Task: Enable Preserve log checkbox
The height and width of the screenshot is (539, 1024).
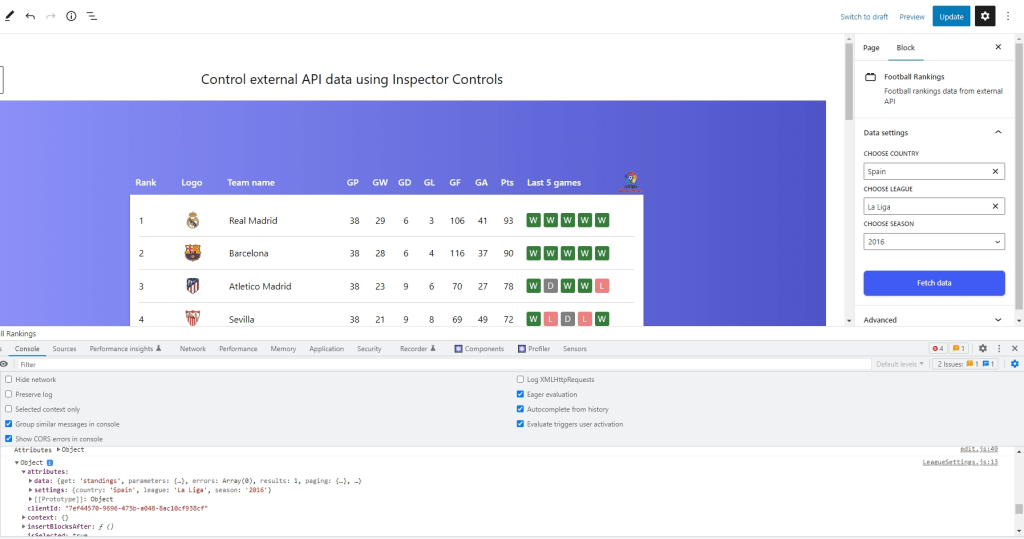Action: pos(8,395)
